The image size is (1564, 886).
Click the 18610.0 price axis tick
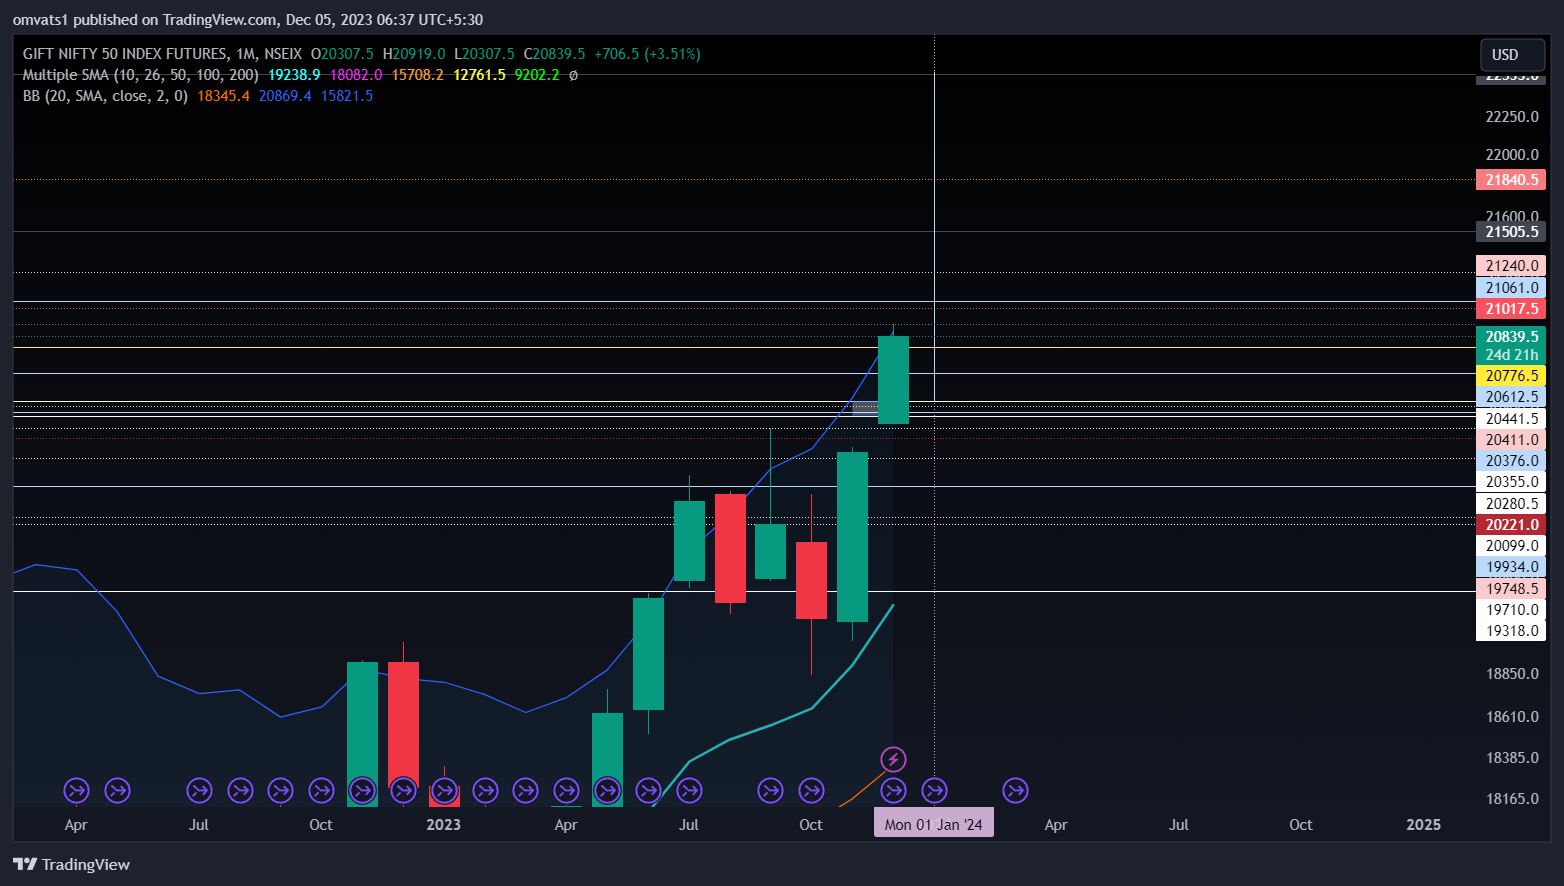point(1512,717)
